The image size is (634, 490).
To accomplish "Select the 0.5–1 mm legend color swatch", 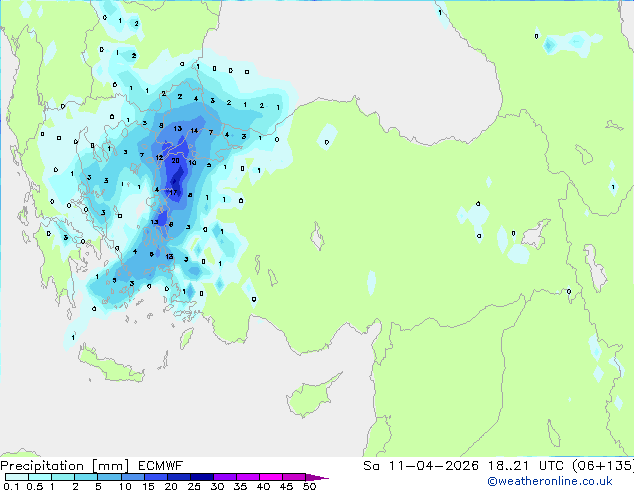I will [40, 477].
